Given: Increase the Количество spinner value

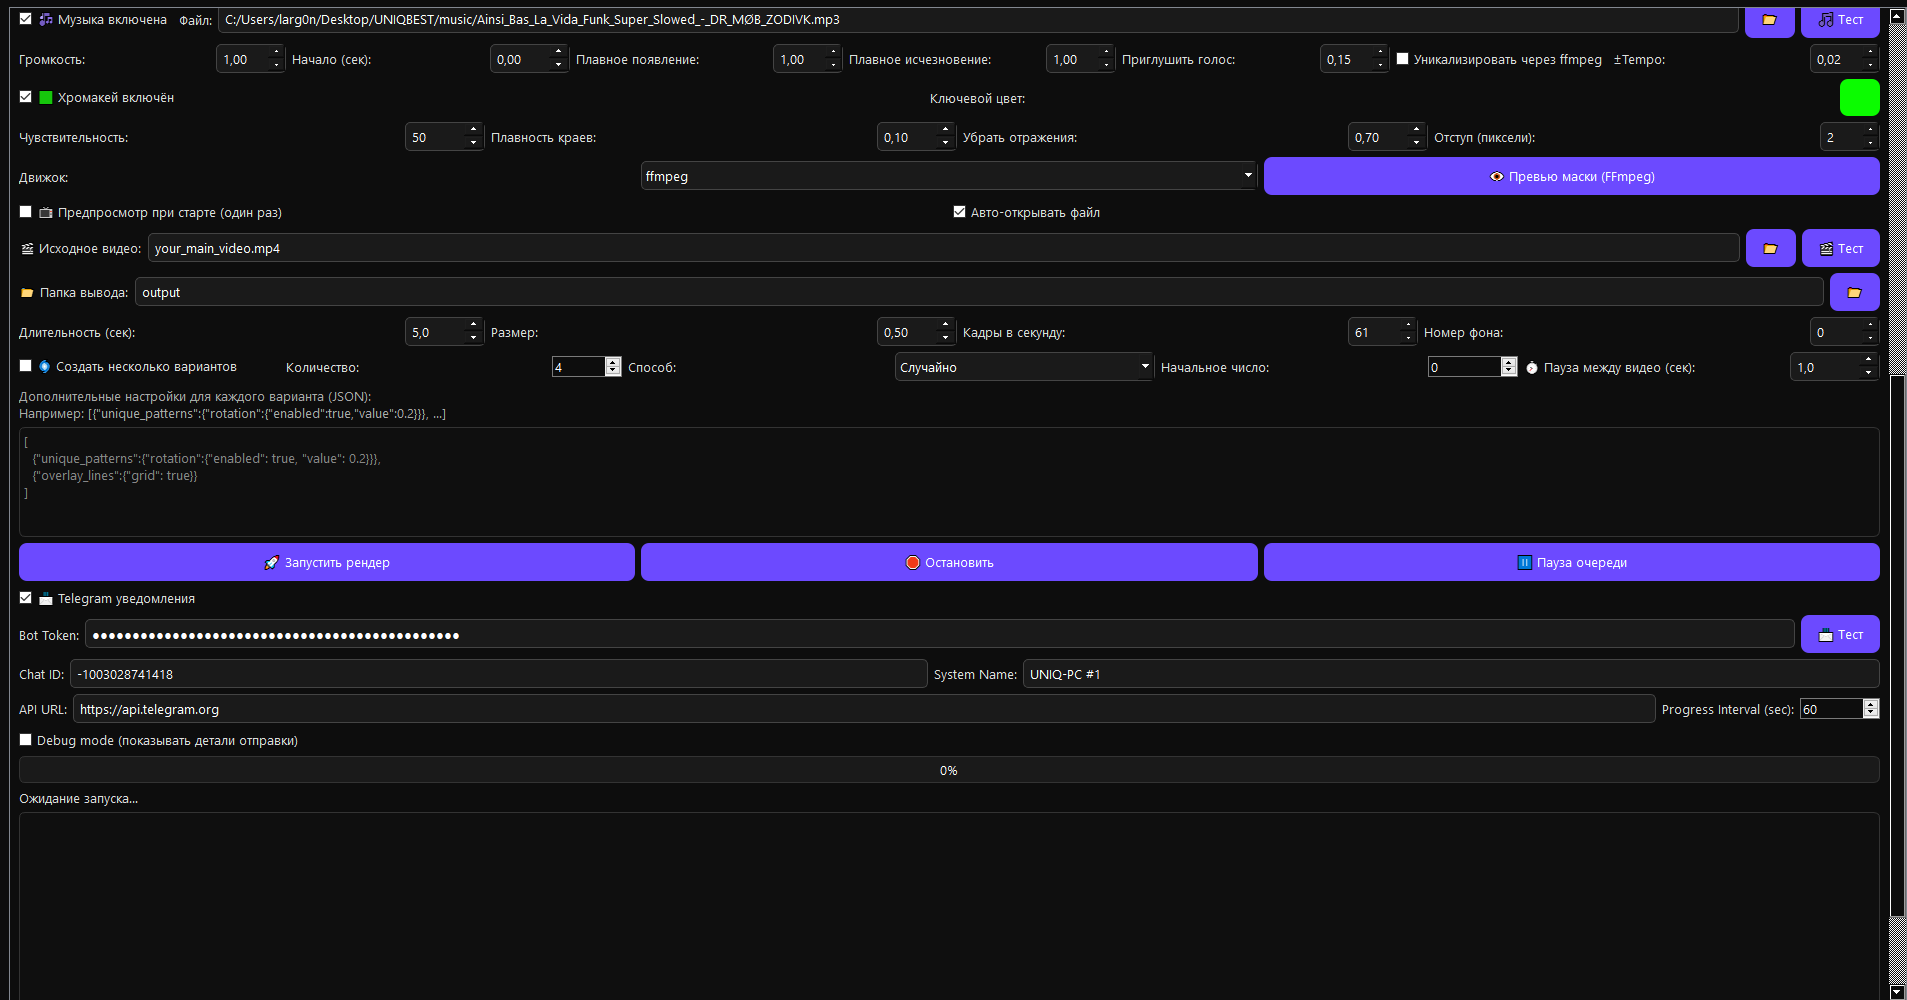Looking at the screenshot, I should click(613, 362).
